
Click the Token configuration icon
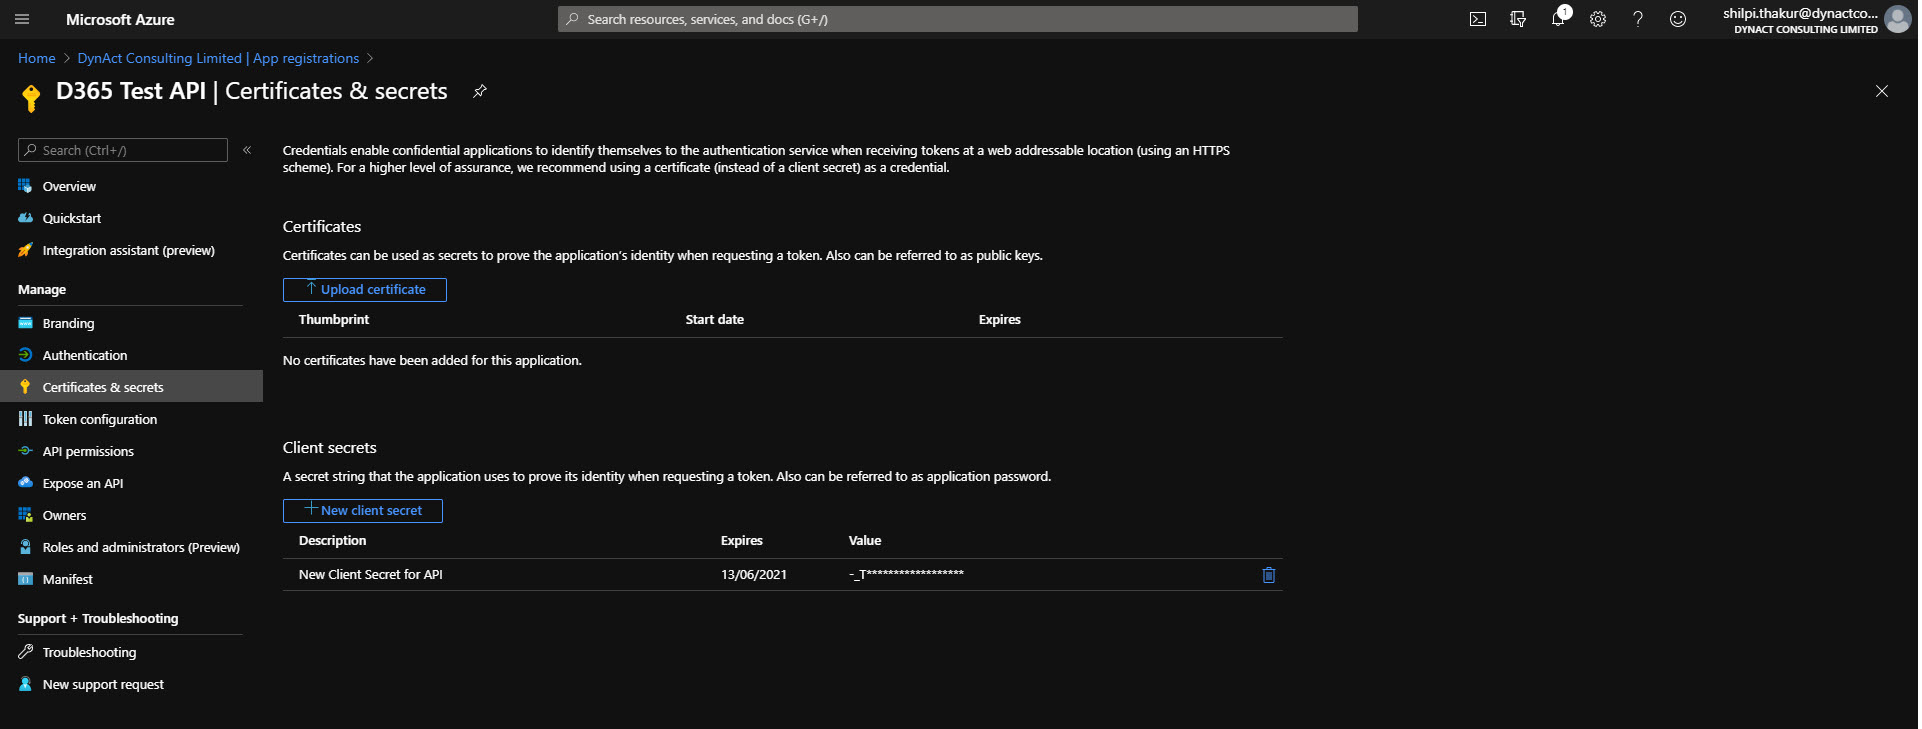click(25, 419)
